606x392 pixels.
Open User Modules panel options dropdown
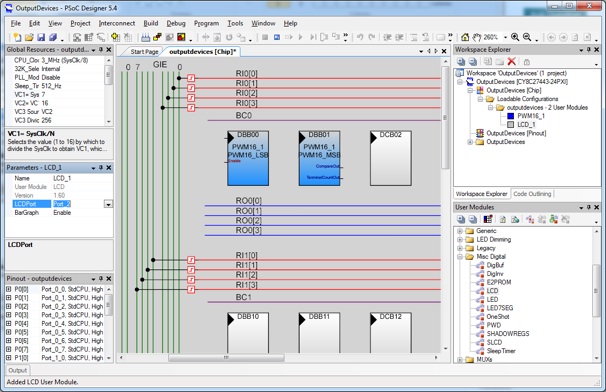(581, 208)
